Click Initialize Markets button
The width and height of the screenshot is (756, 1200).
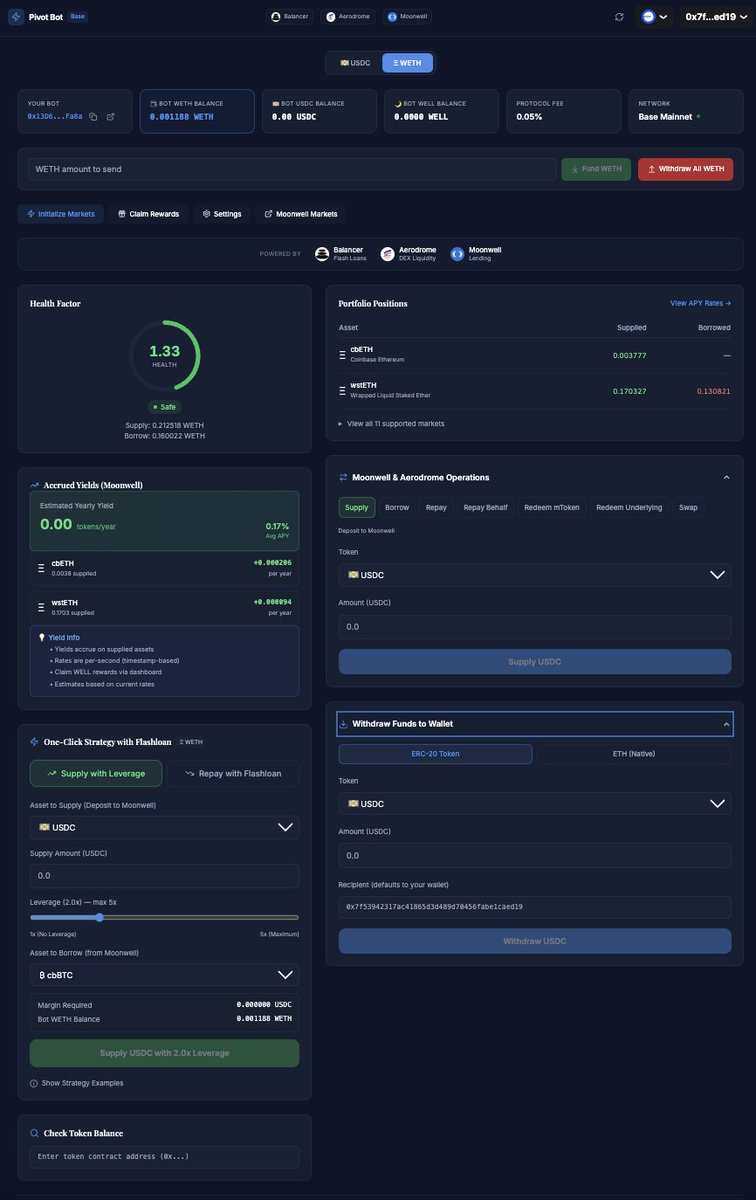pyautogui.click(x=61, y=214)
